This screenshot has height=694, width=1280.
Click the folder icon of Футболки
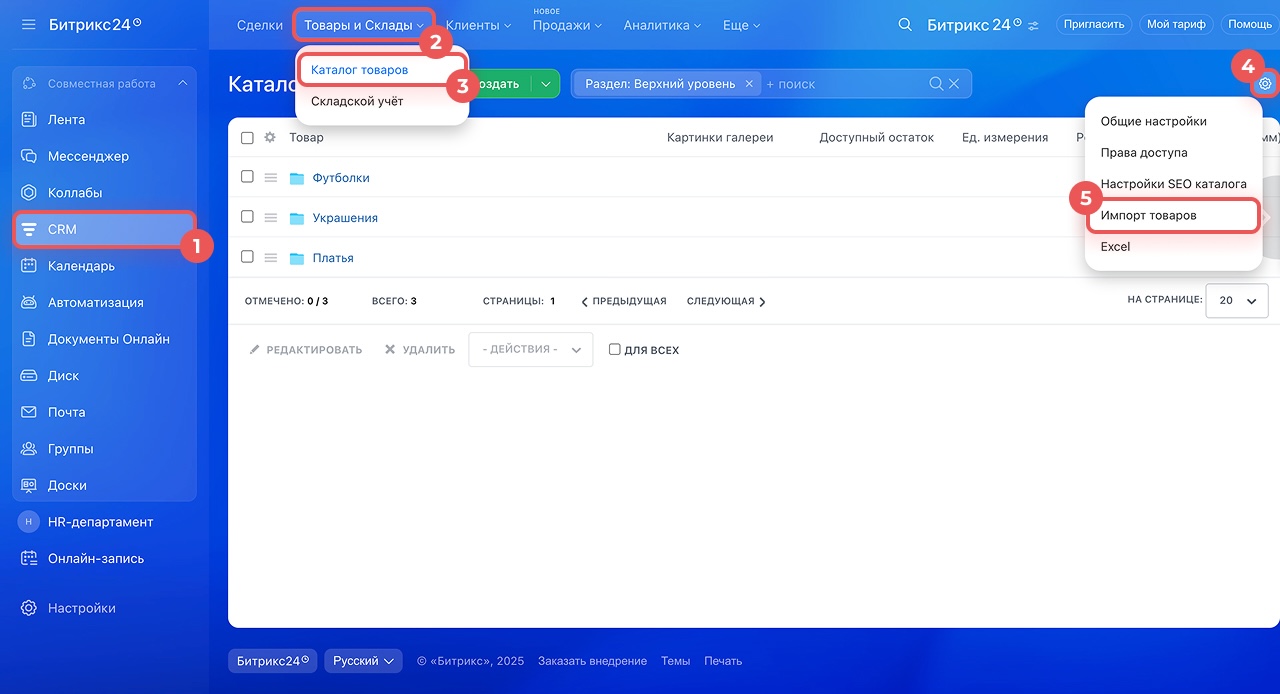[297, 178]
